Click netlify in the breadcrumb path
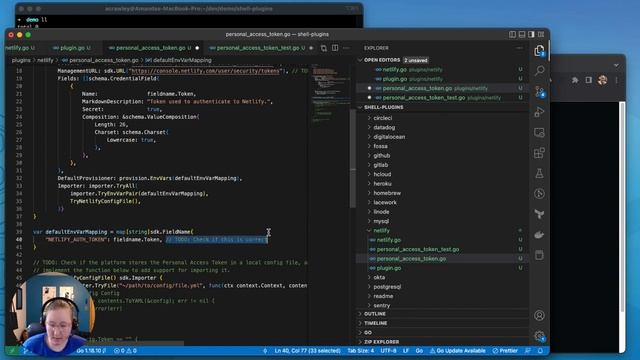The width and height of the screenshot is (640, 360). tap(45, 60)
